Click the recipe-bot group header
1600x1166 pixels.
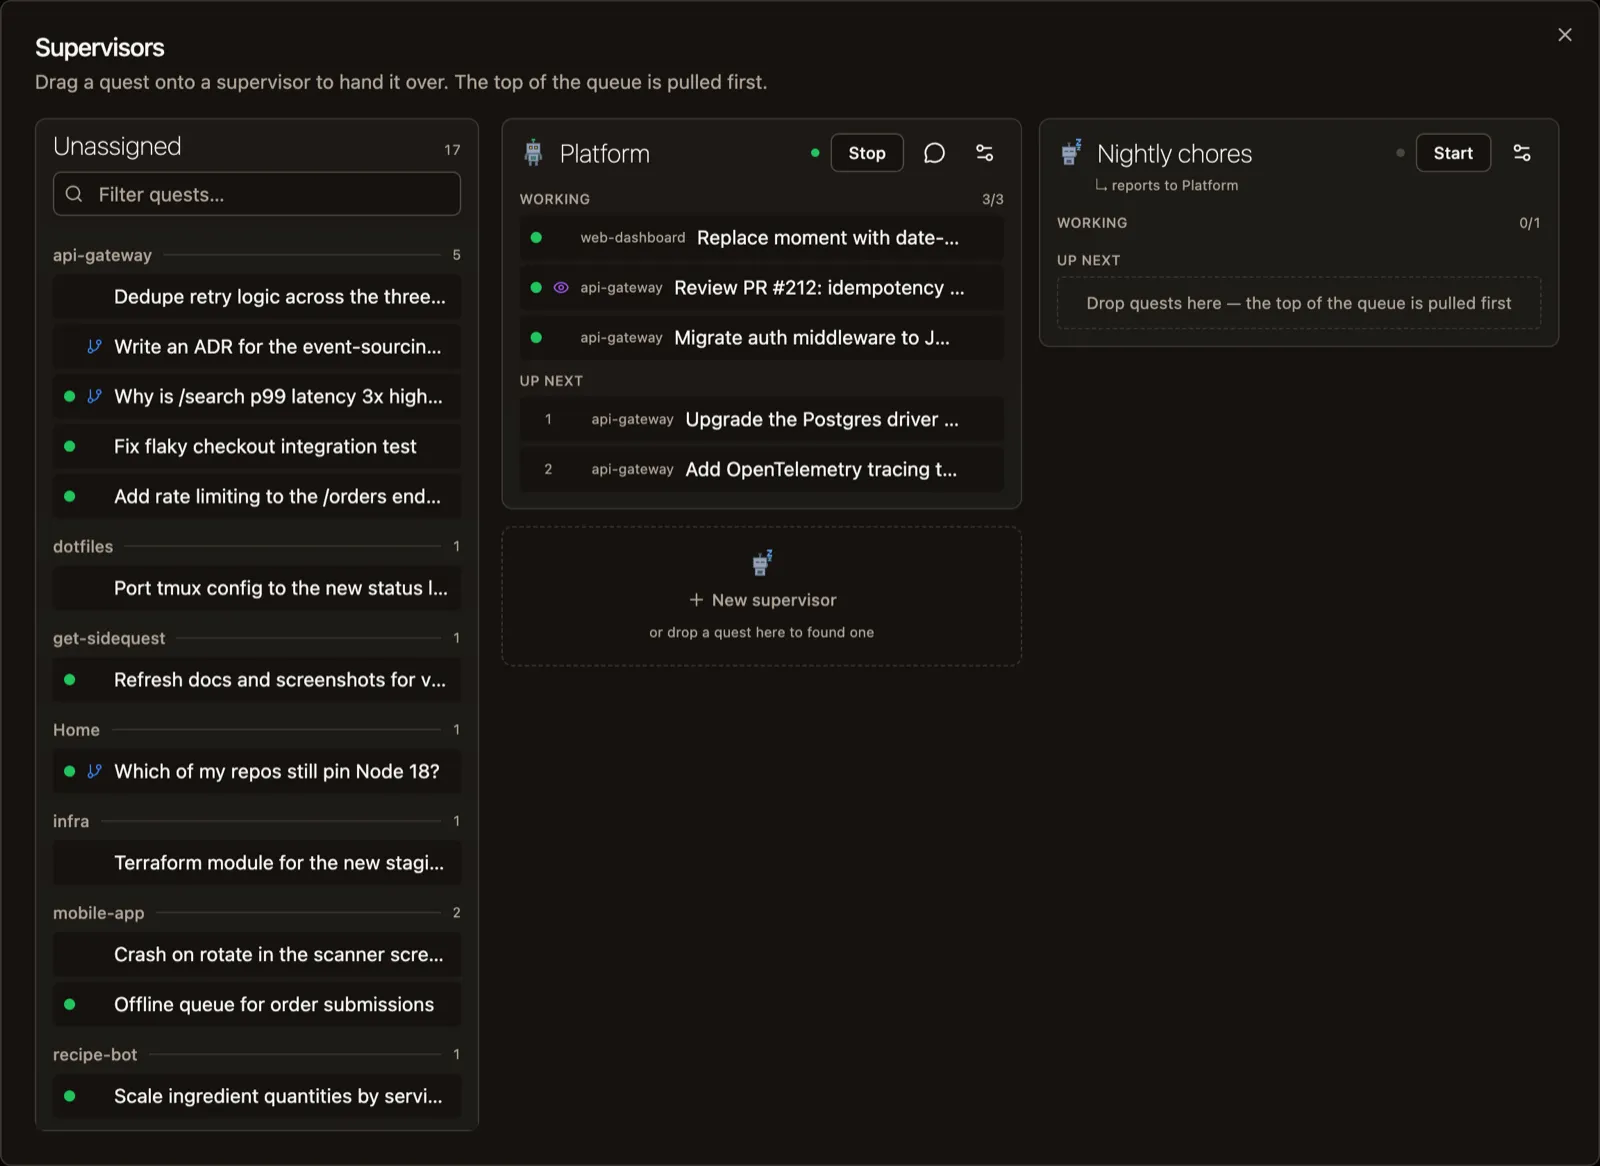(x=257, y=1055)
